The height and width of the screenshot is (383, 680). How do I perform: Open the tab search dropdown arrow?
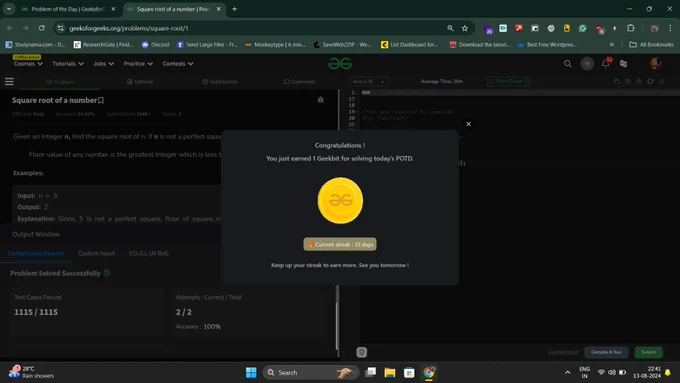click(9, 9)
